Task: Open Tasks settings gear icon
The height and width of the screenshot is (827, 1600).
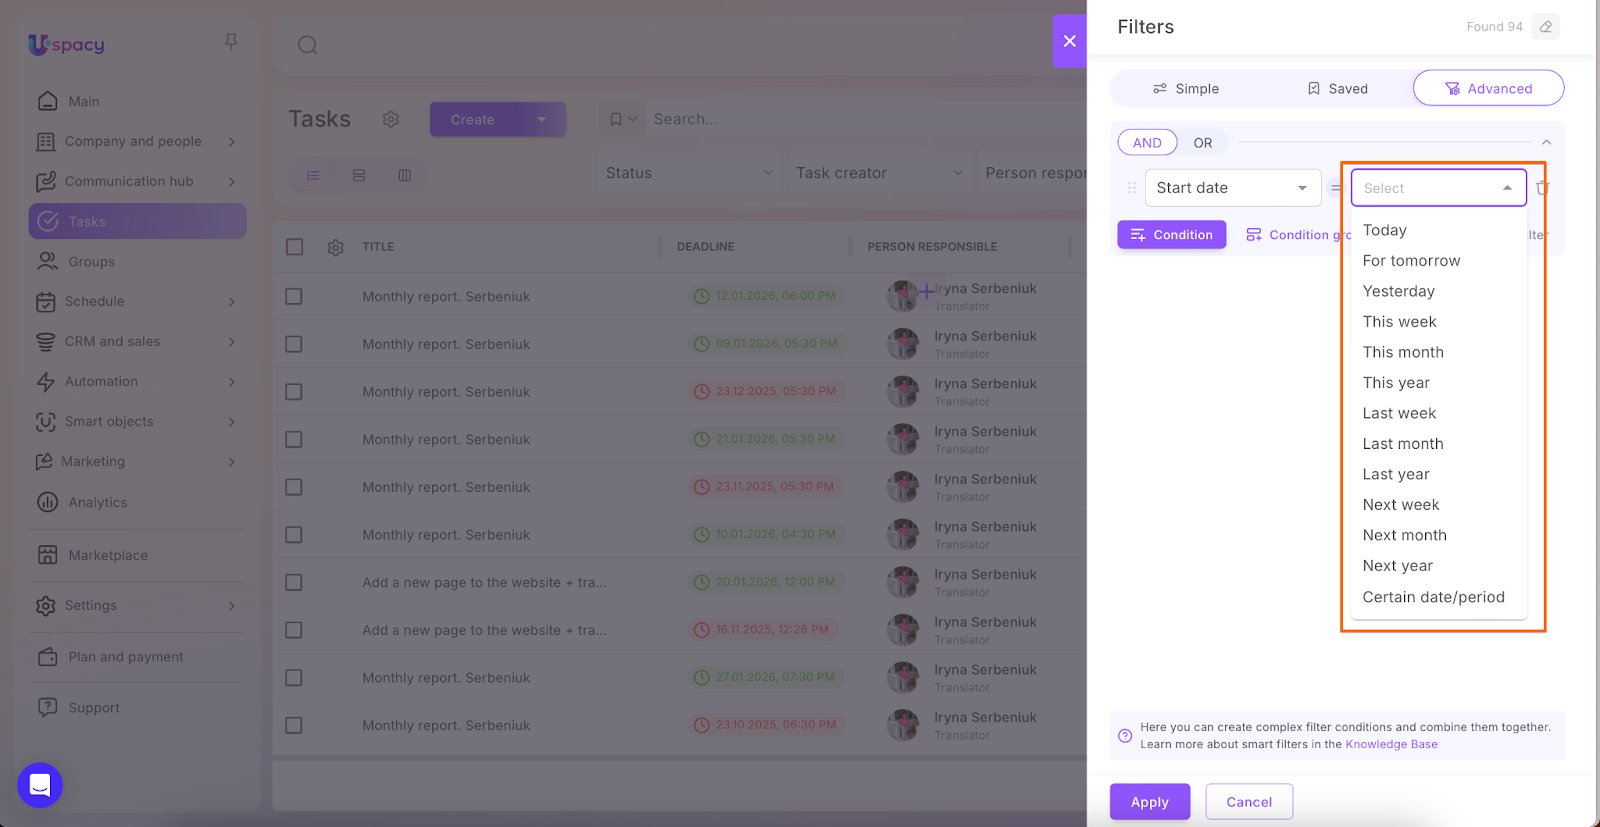Action: point(391,119)
